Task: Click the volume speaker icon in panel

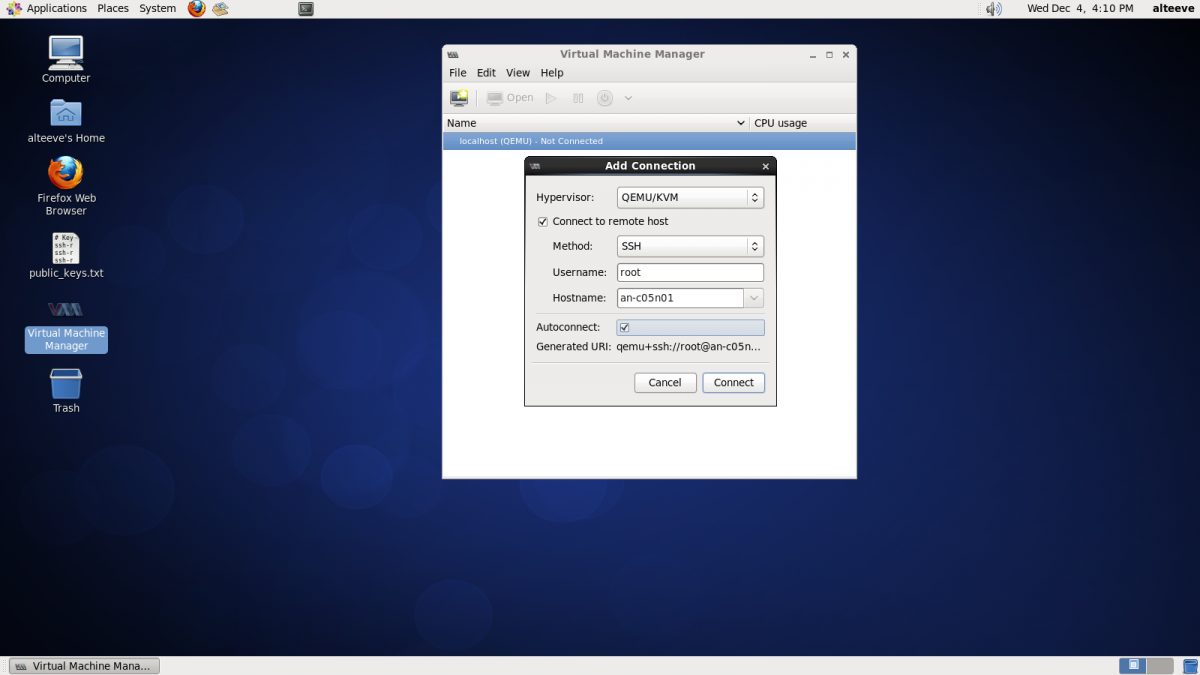Action: [993, 9]
